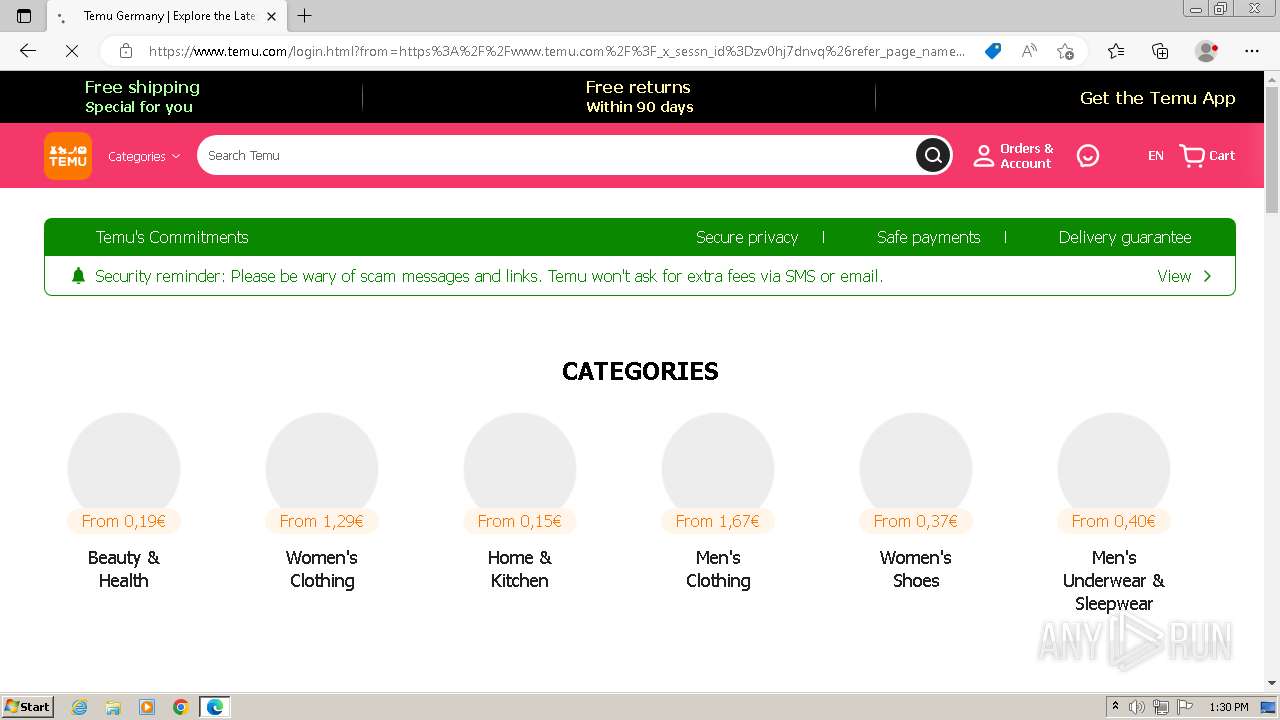
Task: Open the media player taskbar icon
Action: tap(147, 707)
